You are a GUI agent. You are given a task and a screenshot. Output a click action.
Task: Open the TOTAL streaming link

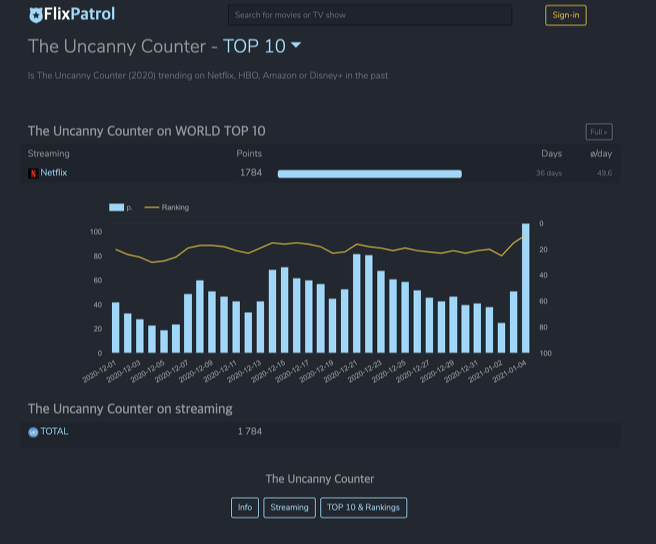(54, 431)
